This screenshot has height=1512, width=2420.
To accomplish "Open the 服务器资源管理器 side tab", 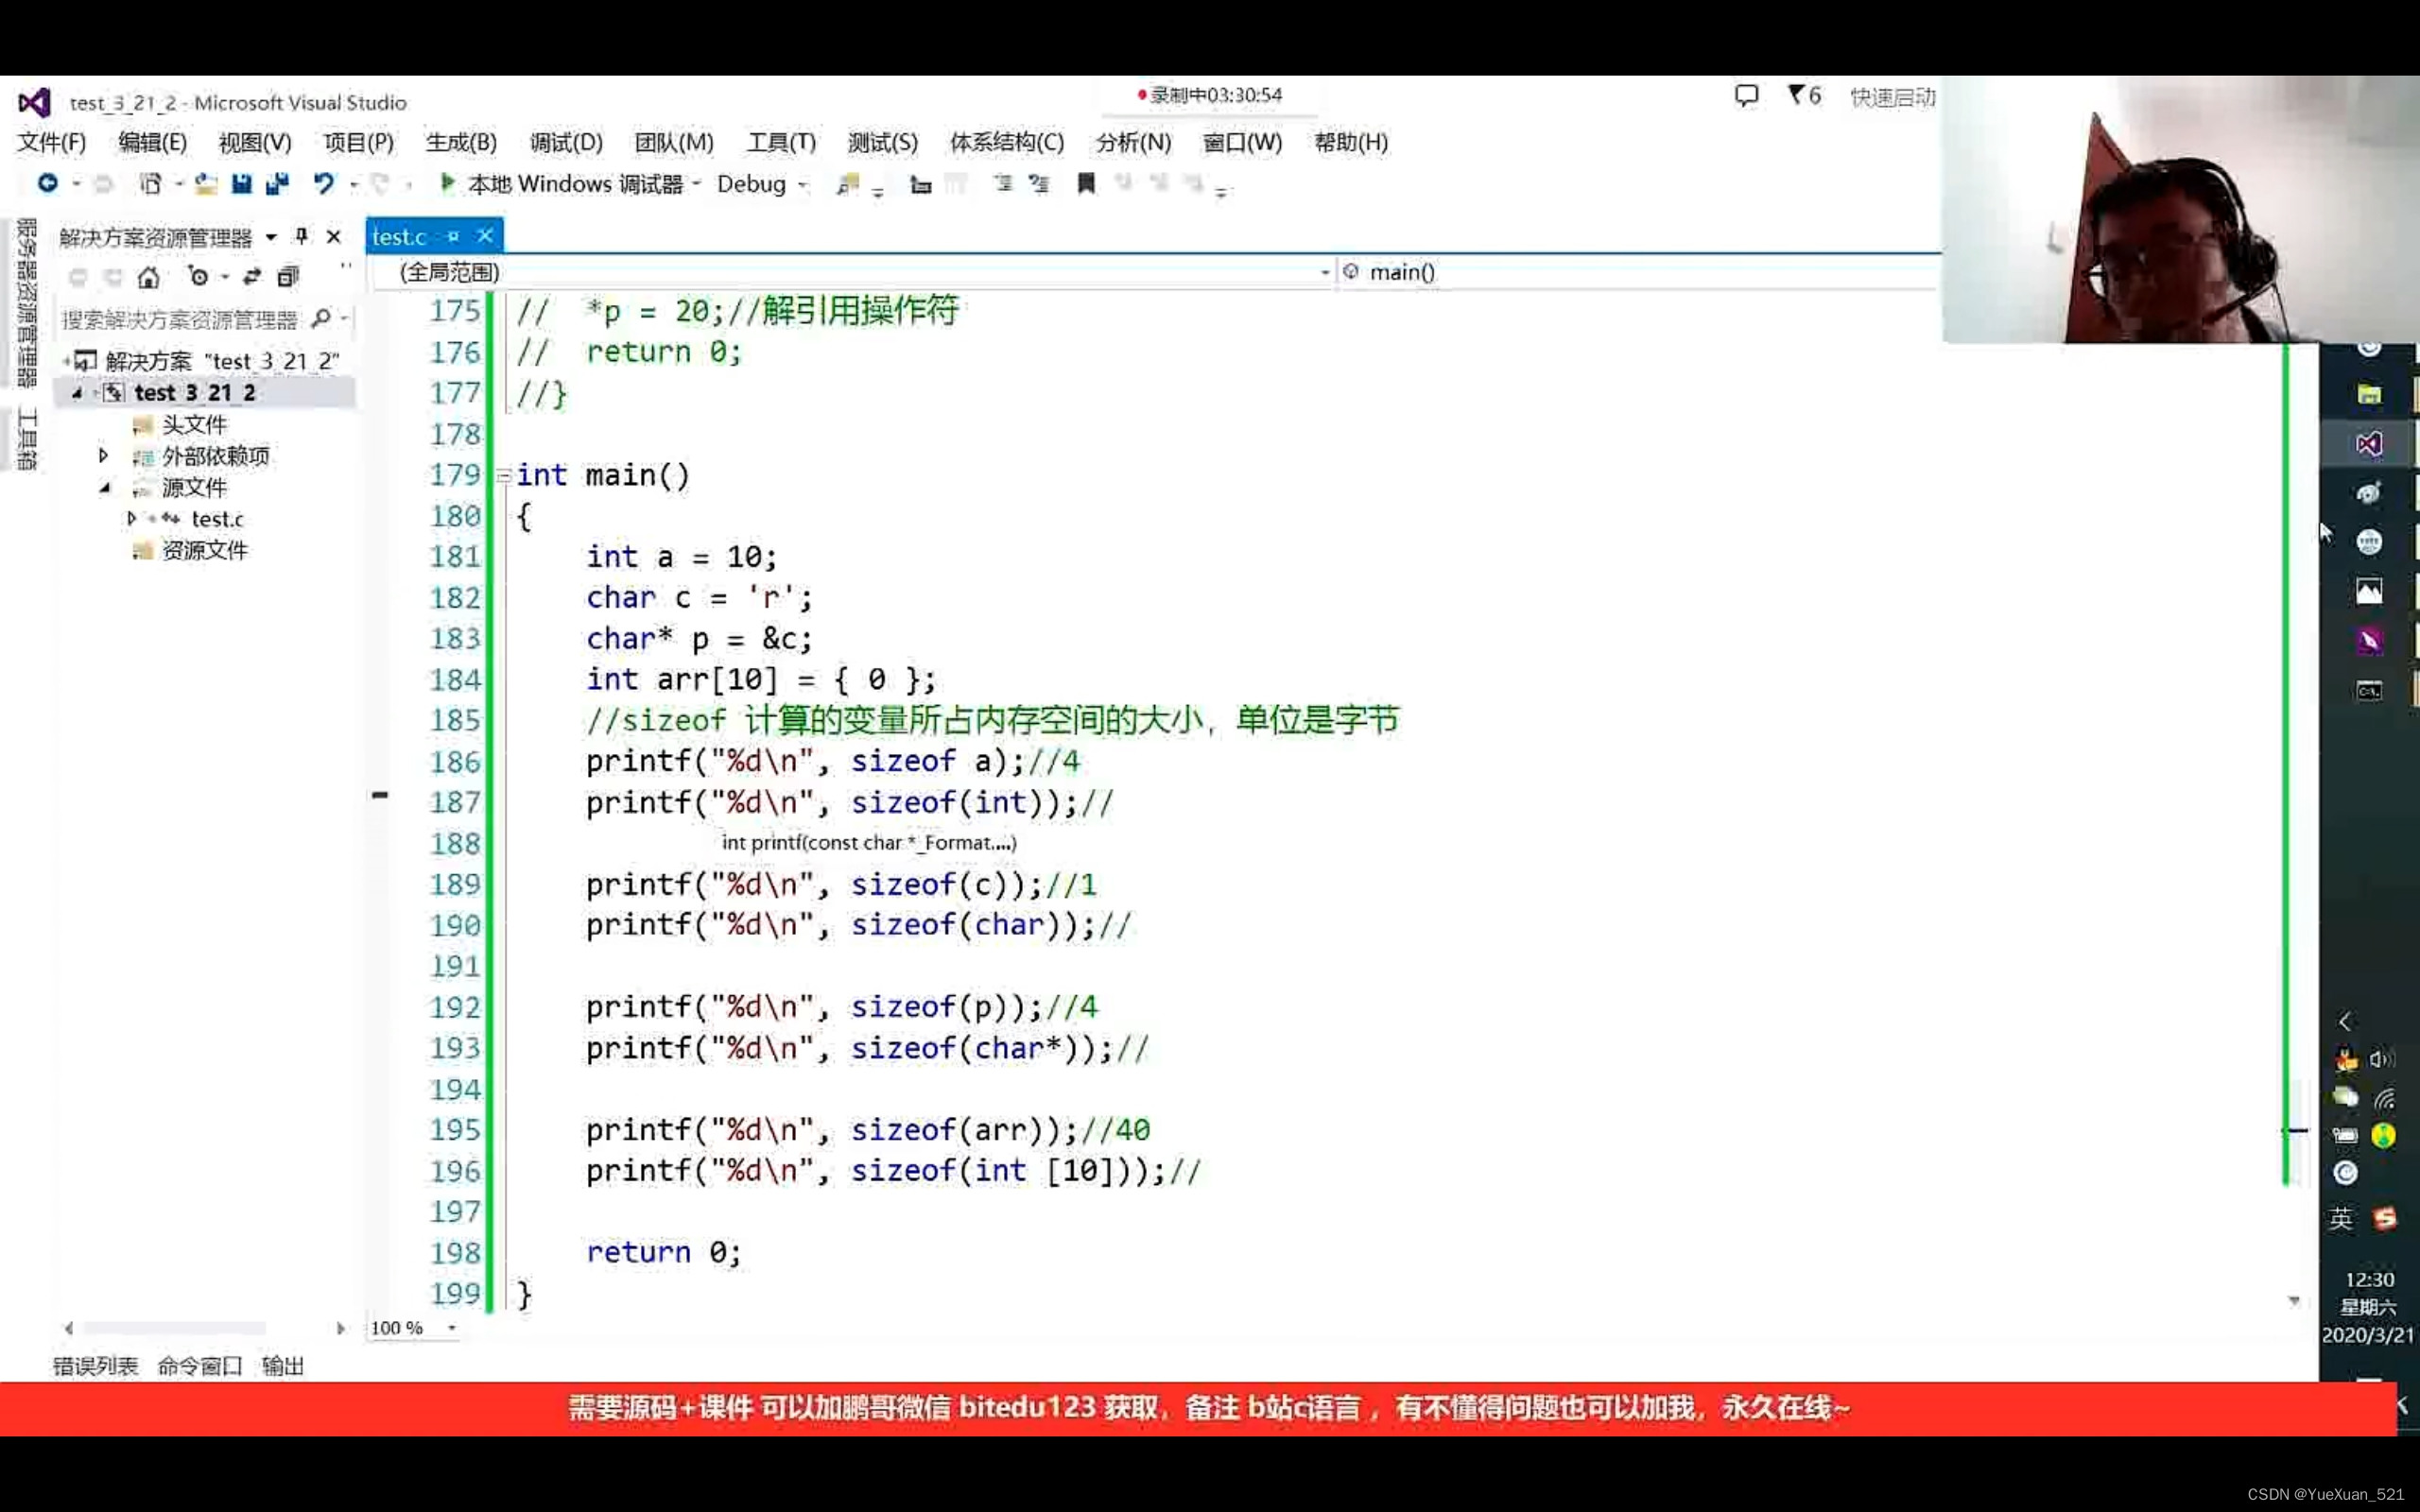I will [x=27, y=302].
